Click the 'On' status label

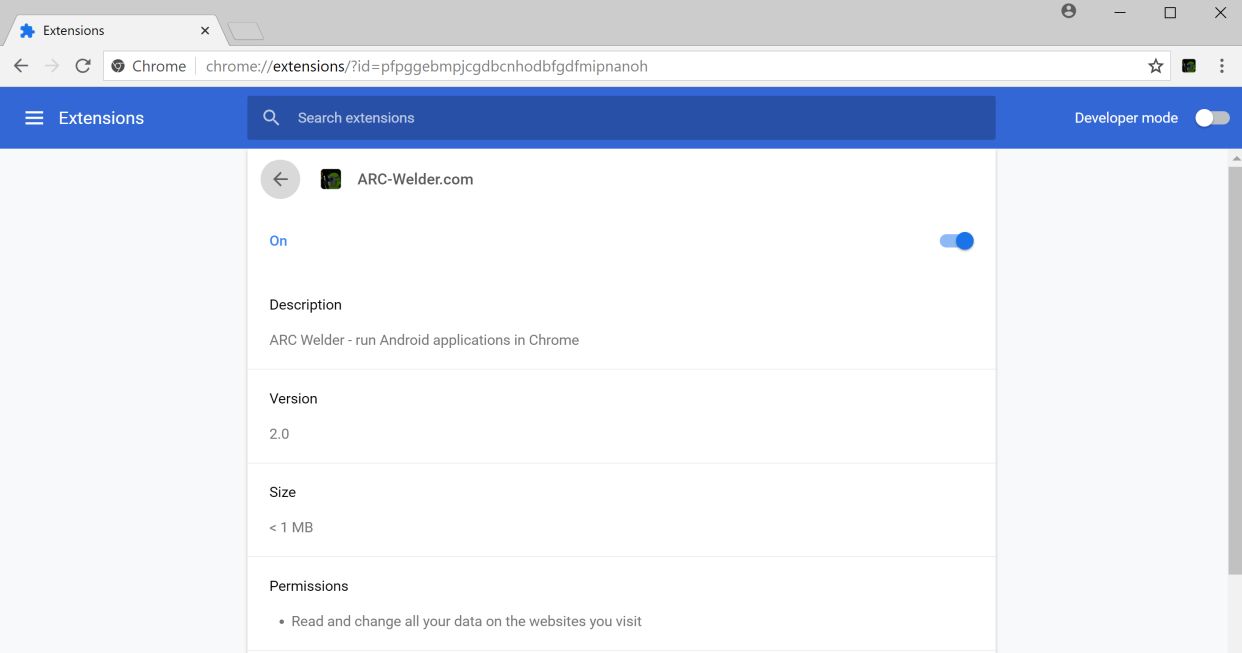278,241
